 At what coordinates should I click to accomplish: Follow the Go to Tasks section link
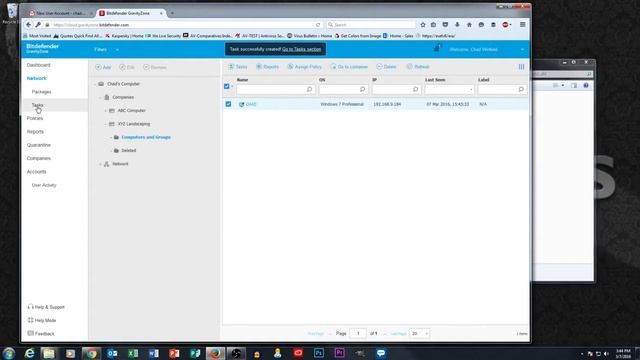tap(302, 49)
